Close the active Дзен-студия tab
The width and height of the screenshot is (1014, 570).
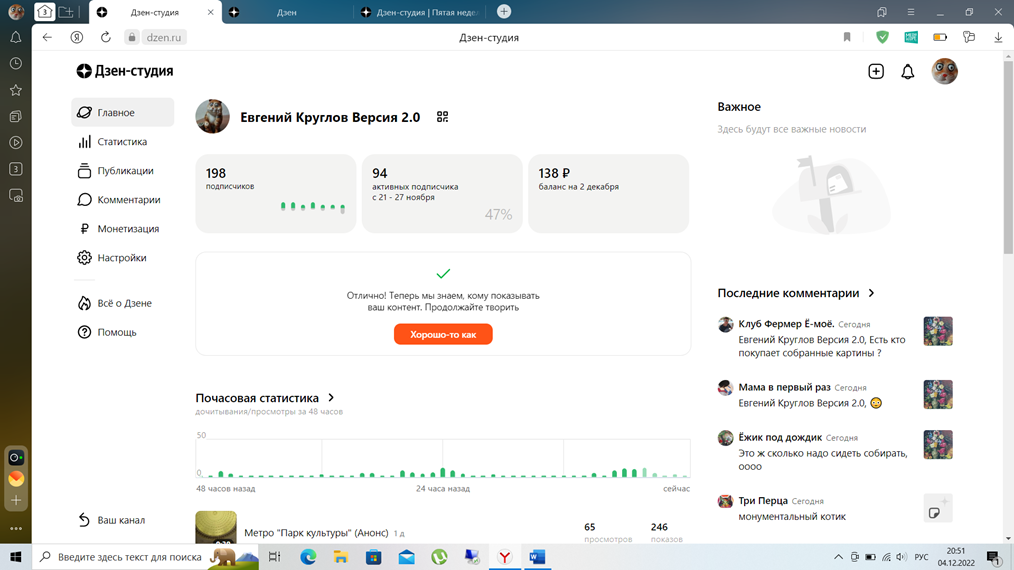point(210,12)
